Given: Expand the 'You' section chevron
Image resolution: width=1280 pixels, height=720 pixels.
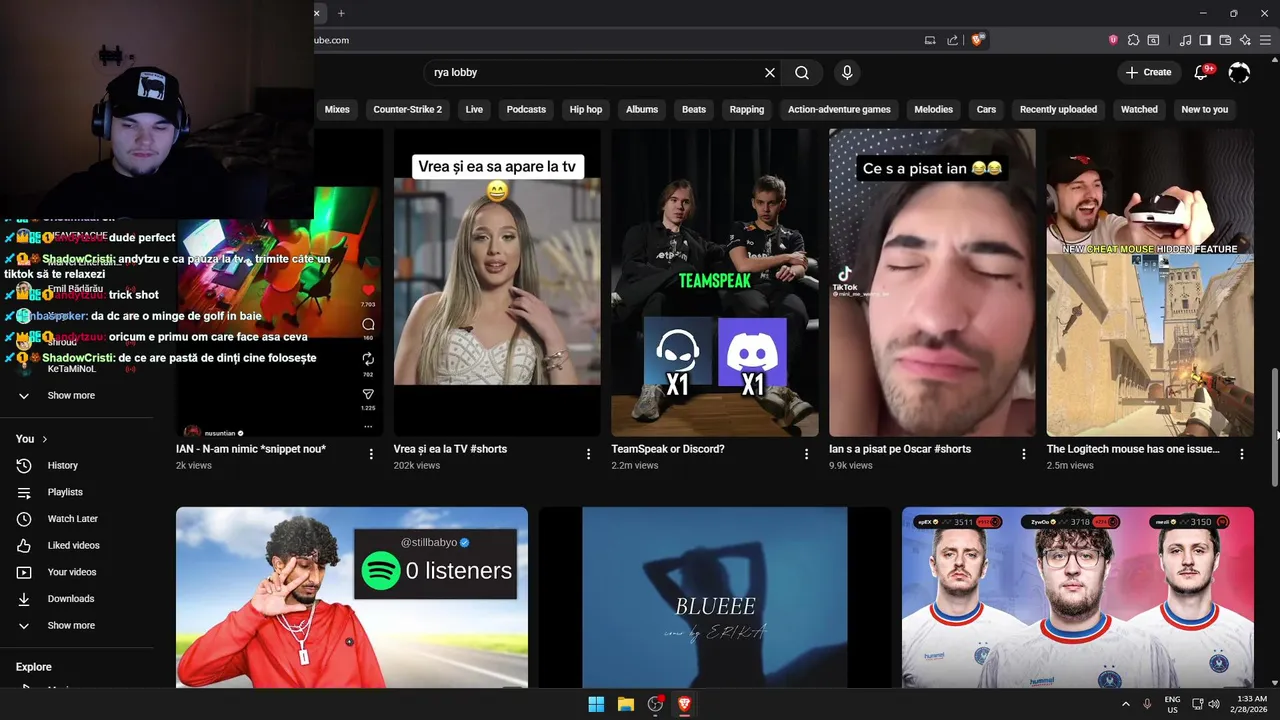Looking at the screenshot, I should click(45, 439).
